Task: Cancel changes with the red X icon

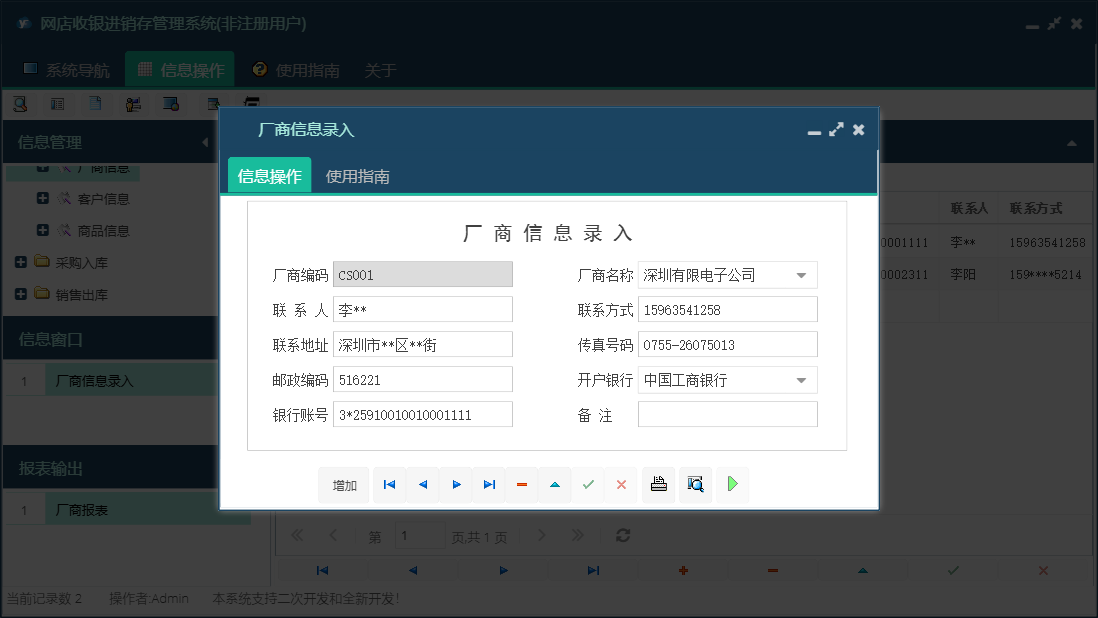Action: click(x=620, y=484)
